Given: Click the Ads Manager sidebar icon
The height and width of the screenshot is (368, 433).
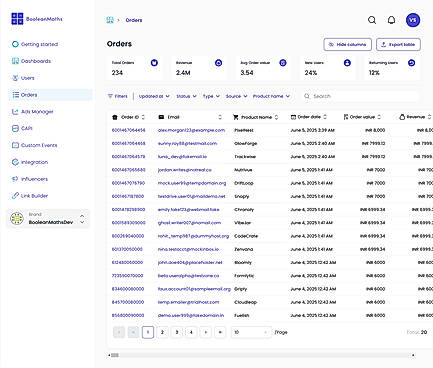Looking at the screenshot, I should coord(15,112).
